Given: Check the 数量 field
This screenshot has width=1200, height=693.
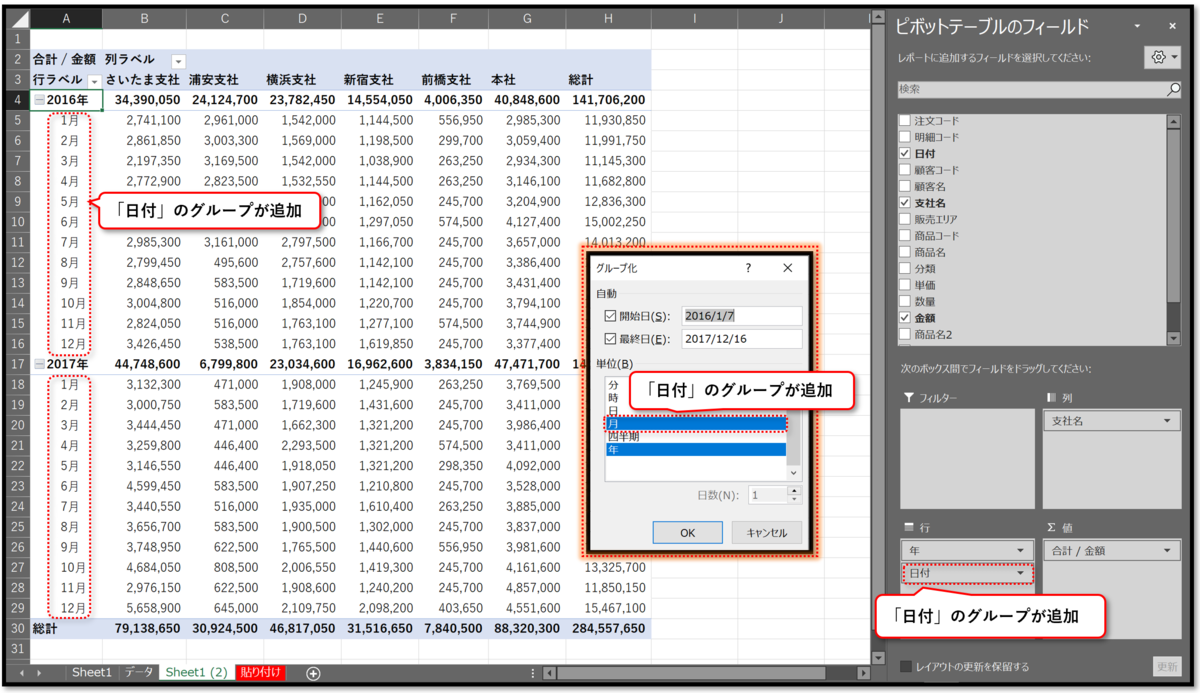Looking at the screenshot, I should [x=905, y=301].
